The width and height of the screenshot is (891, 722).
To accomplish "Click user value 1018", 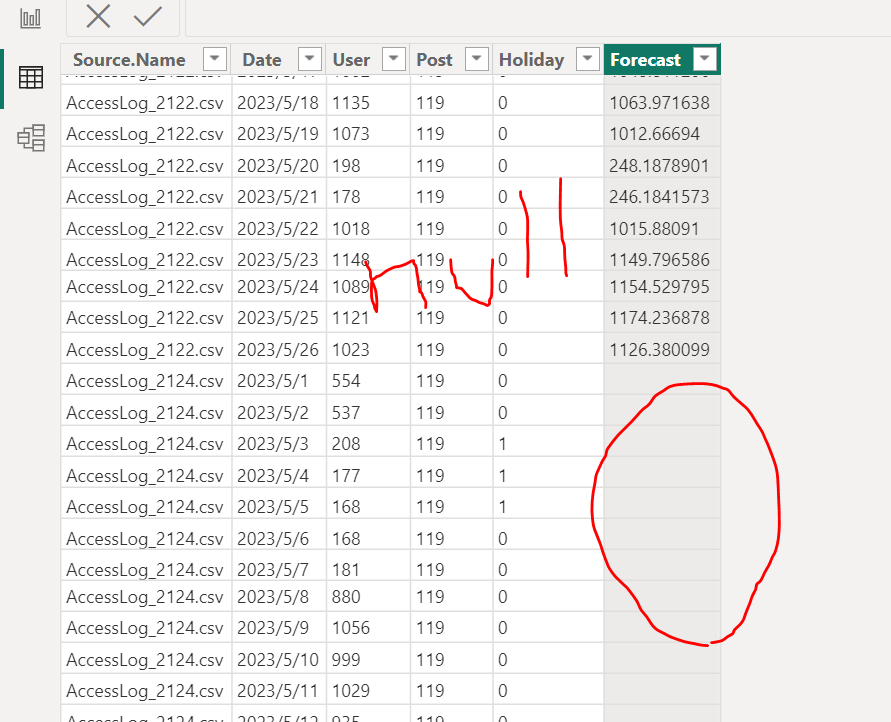I will point(351,229).
